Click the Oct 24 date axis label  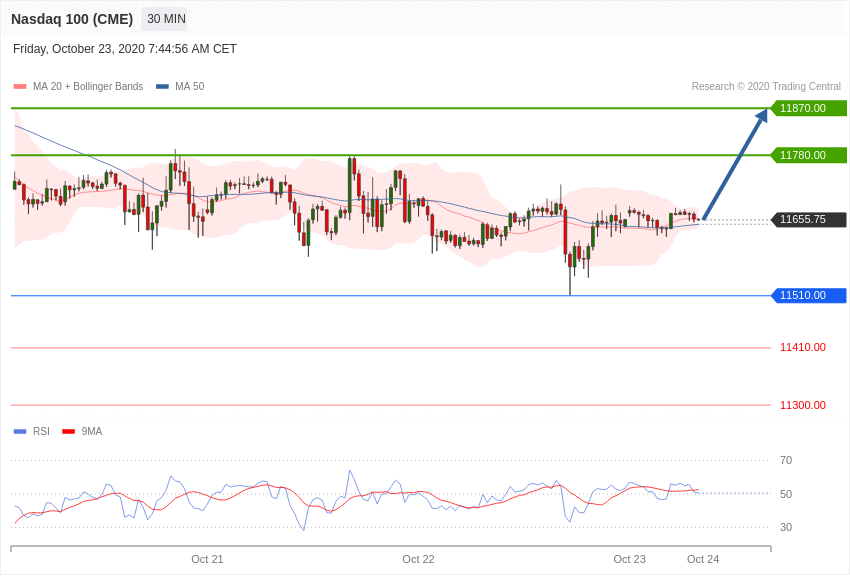coord(703,559)
